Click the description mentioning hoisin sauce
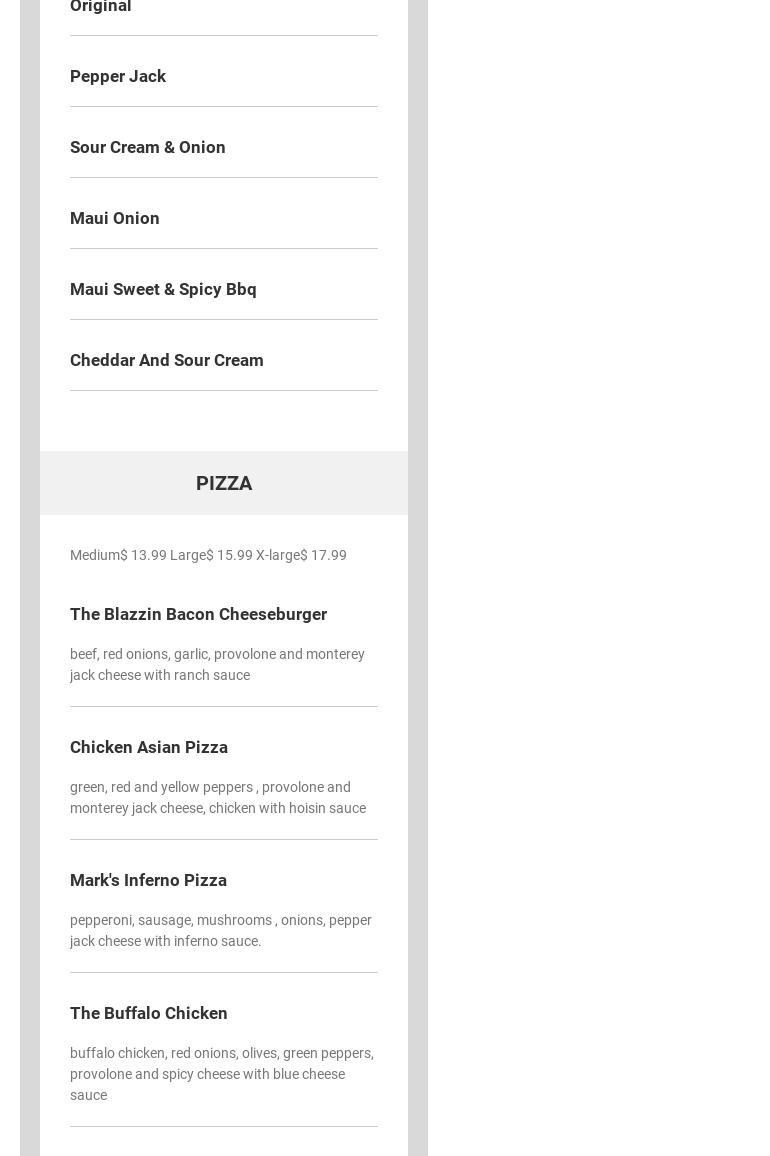This screenshot has width=770, height=1156. (217, 797)
